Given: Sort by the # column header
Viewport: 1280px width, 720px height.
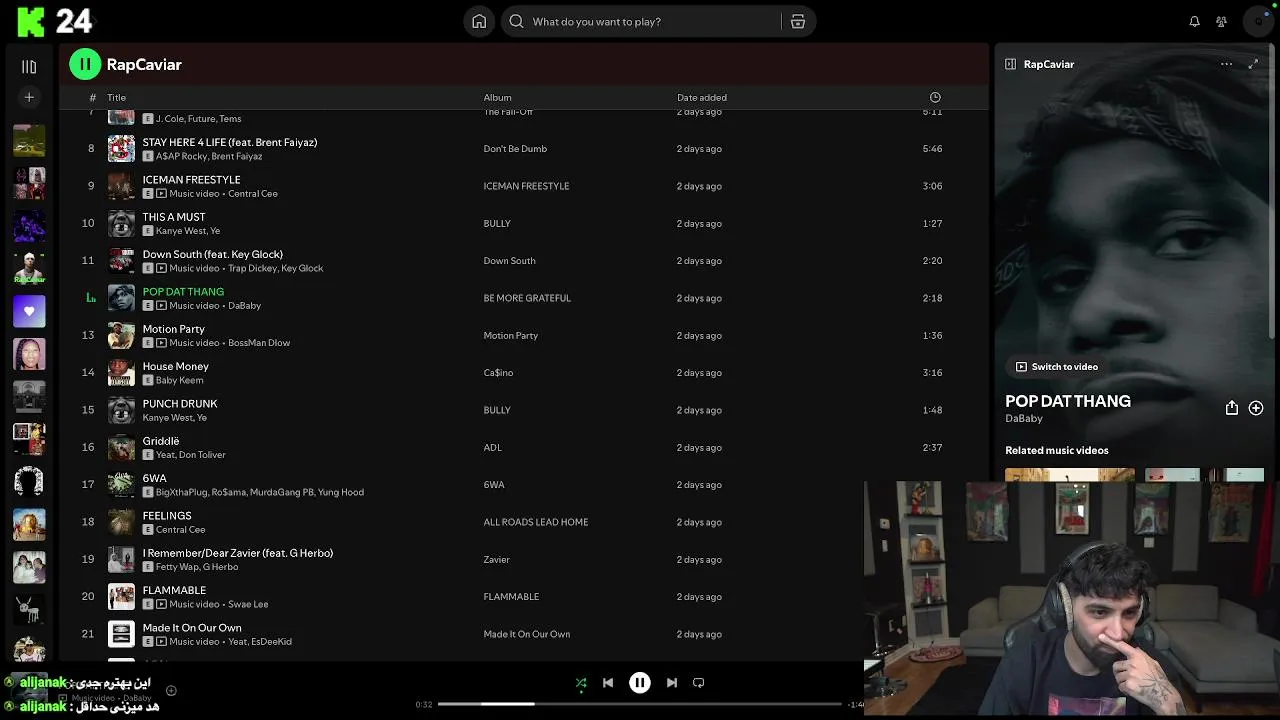Looking at the screenshot, I should pyautogui.click(x=92, y=97).
